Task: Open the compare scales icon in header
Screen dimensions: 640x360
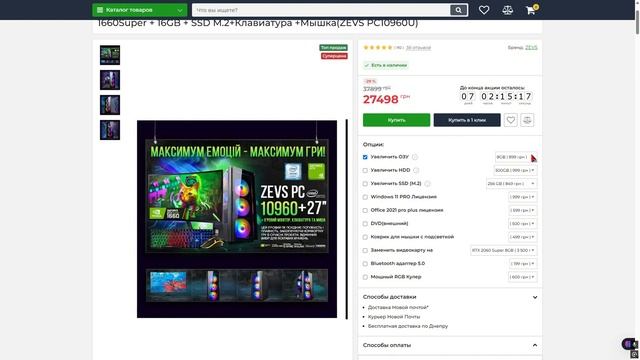Action: tap(507, 10)
